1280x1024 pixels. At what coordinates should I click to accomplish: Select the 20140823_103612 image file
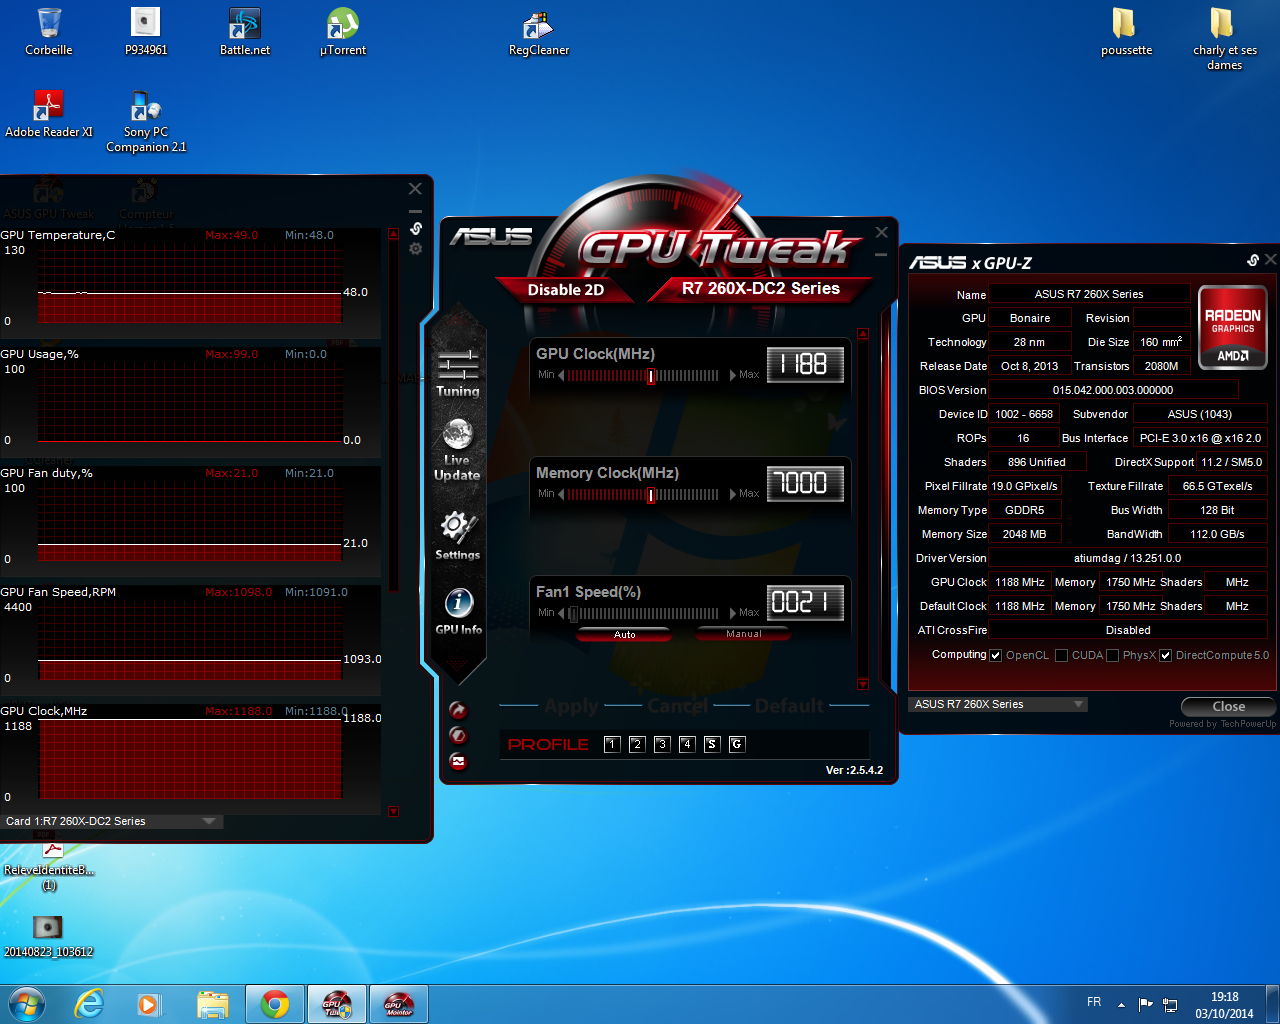pos(48,936)
